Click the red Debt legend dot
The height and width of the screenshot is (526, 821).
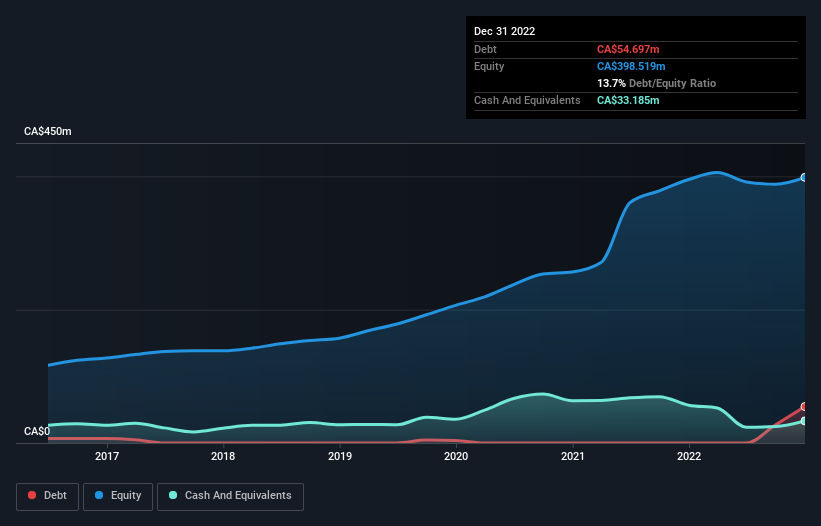pos(32,495)
